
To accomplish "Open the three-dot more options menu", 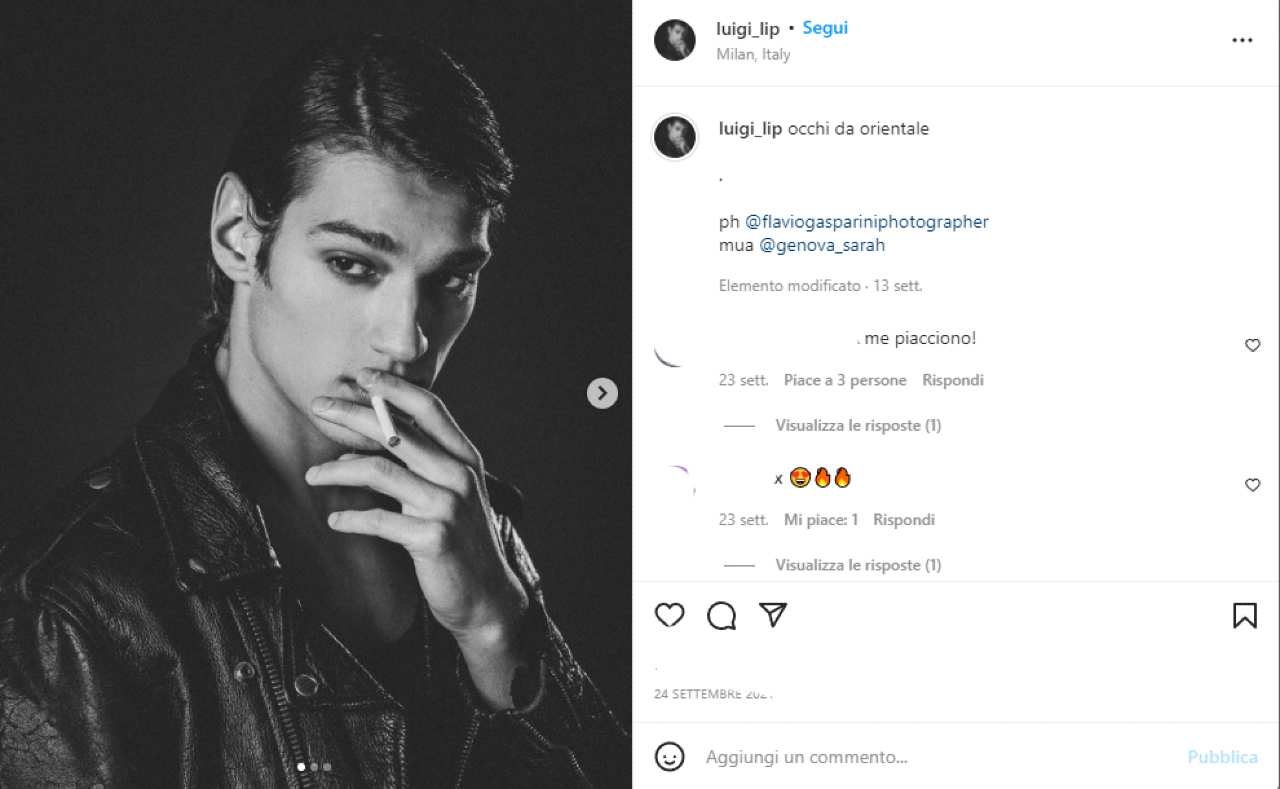I will 1242,41.
